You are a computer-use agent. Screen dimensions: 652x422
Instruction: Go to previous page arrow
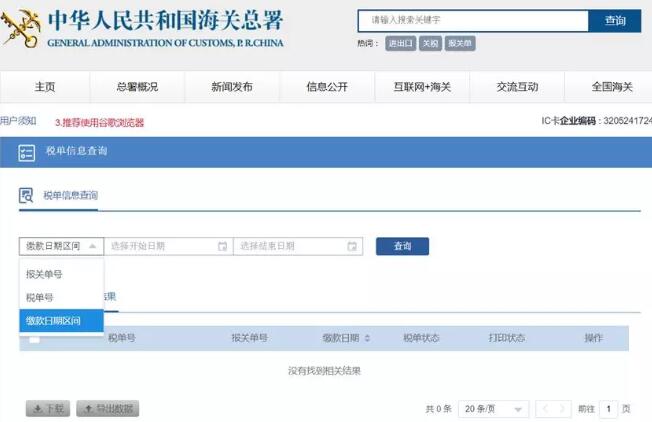tap(545, 409)
